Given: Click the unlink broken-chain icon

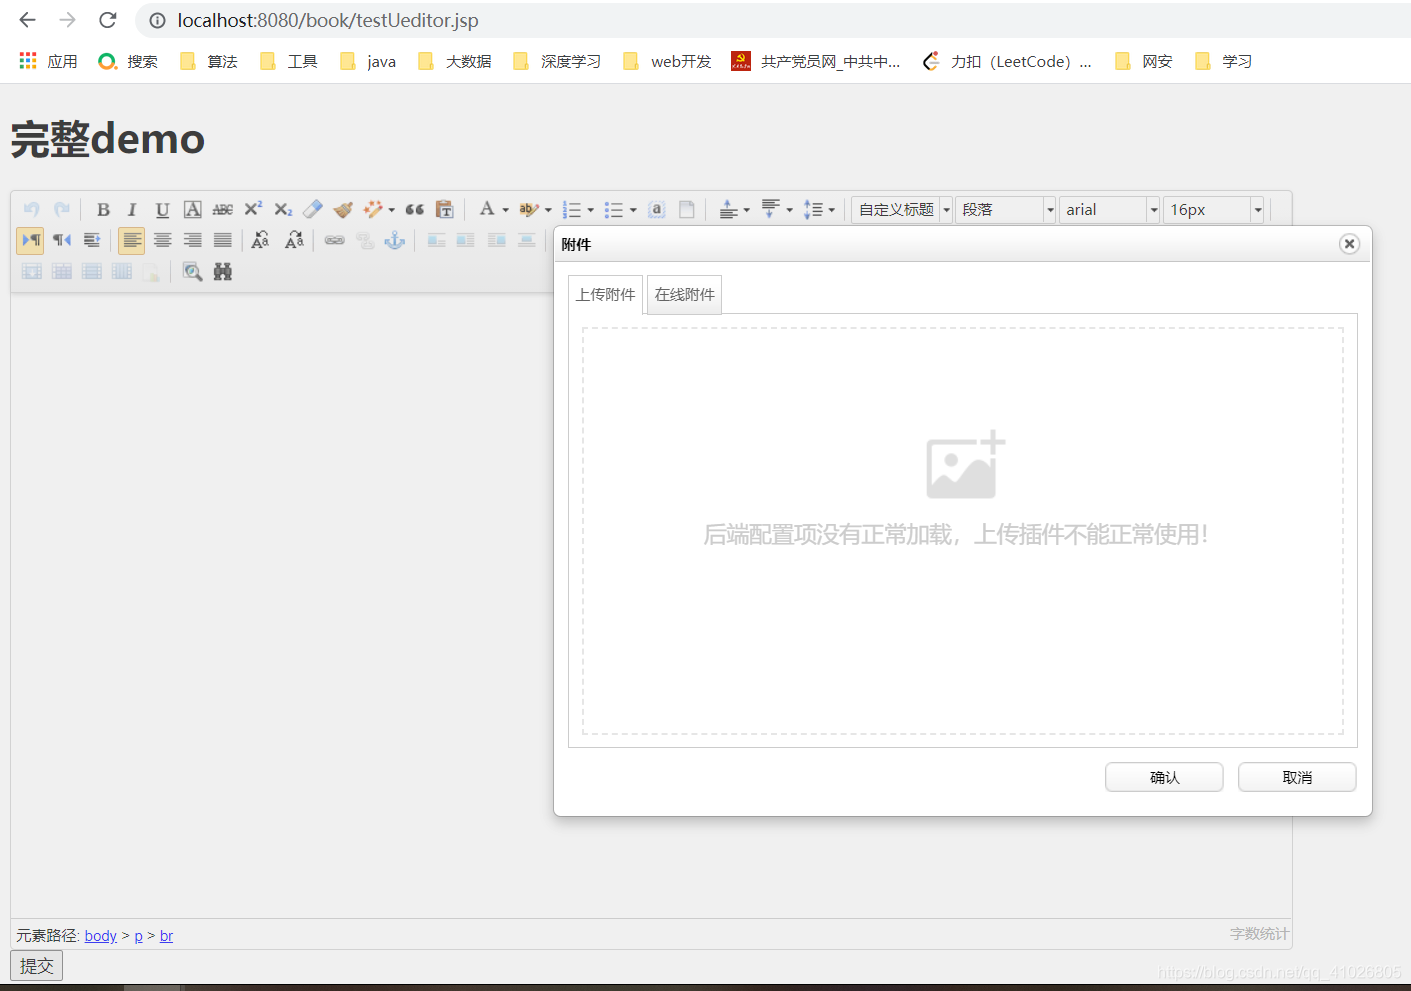Looking at the screenshot, I should tap(365, 240).
